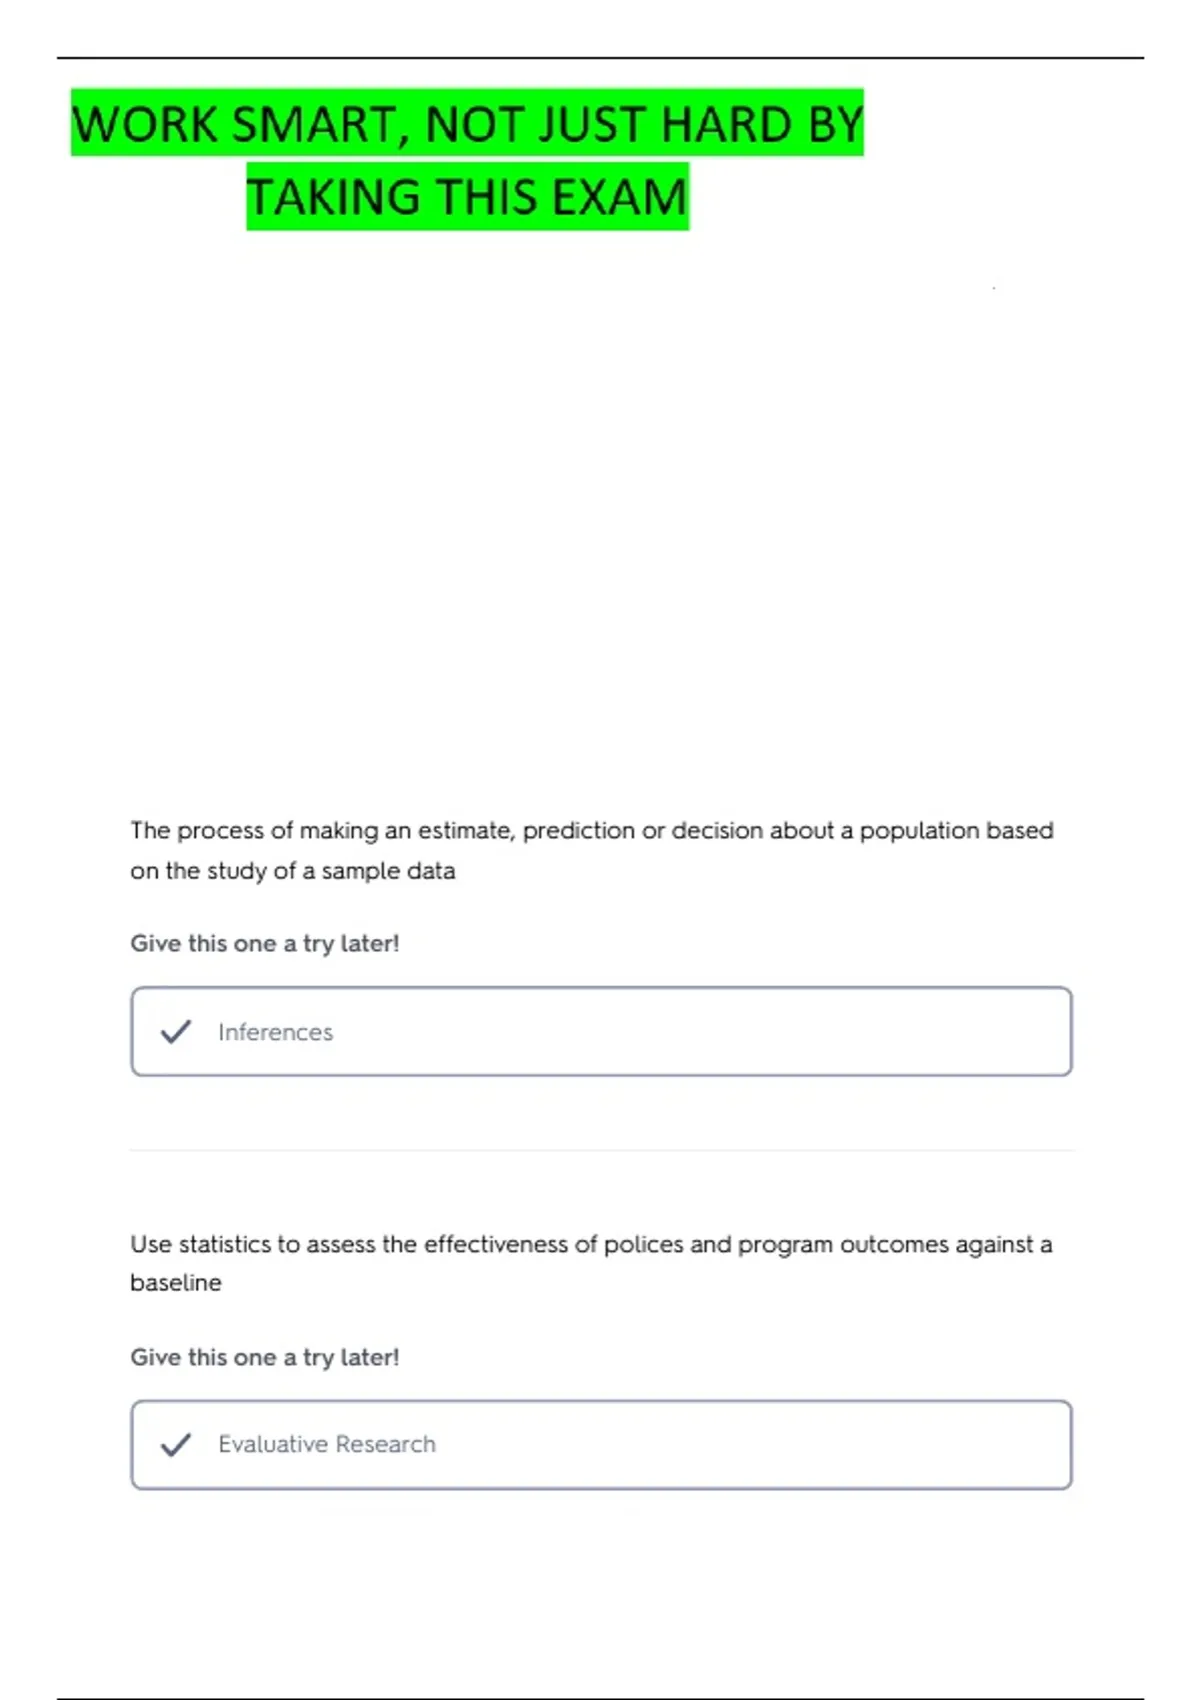The width and height of the screenshot is (1200, 1700).
Task: Click the line "on the study of a sample data"
Action: coord(293,871)
